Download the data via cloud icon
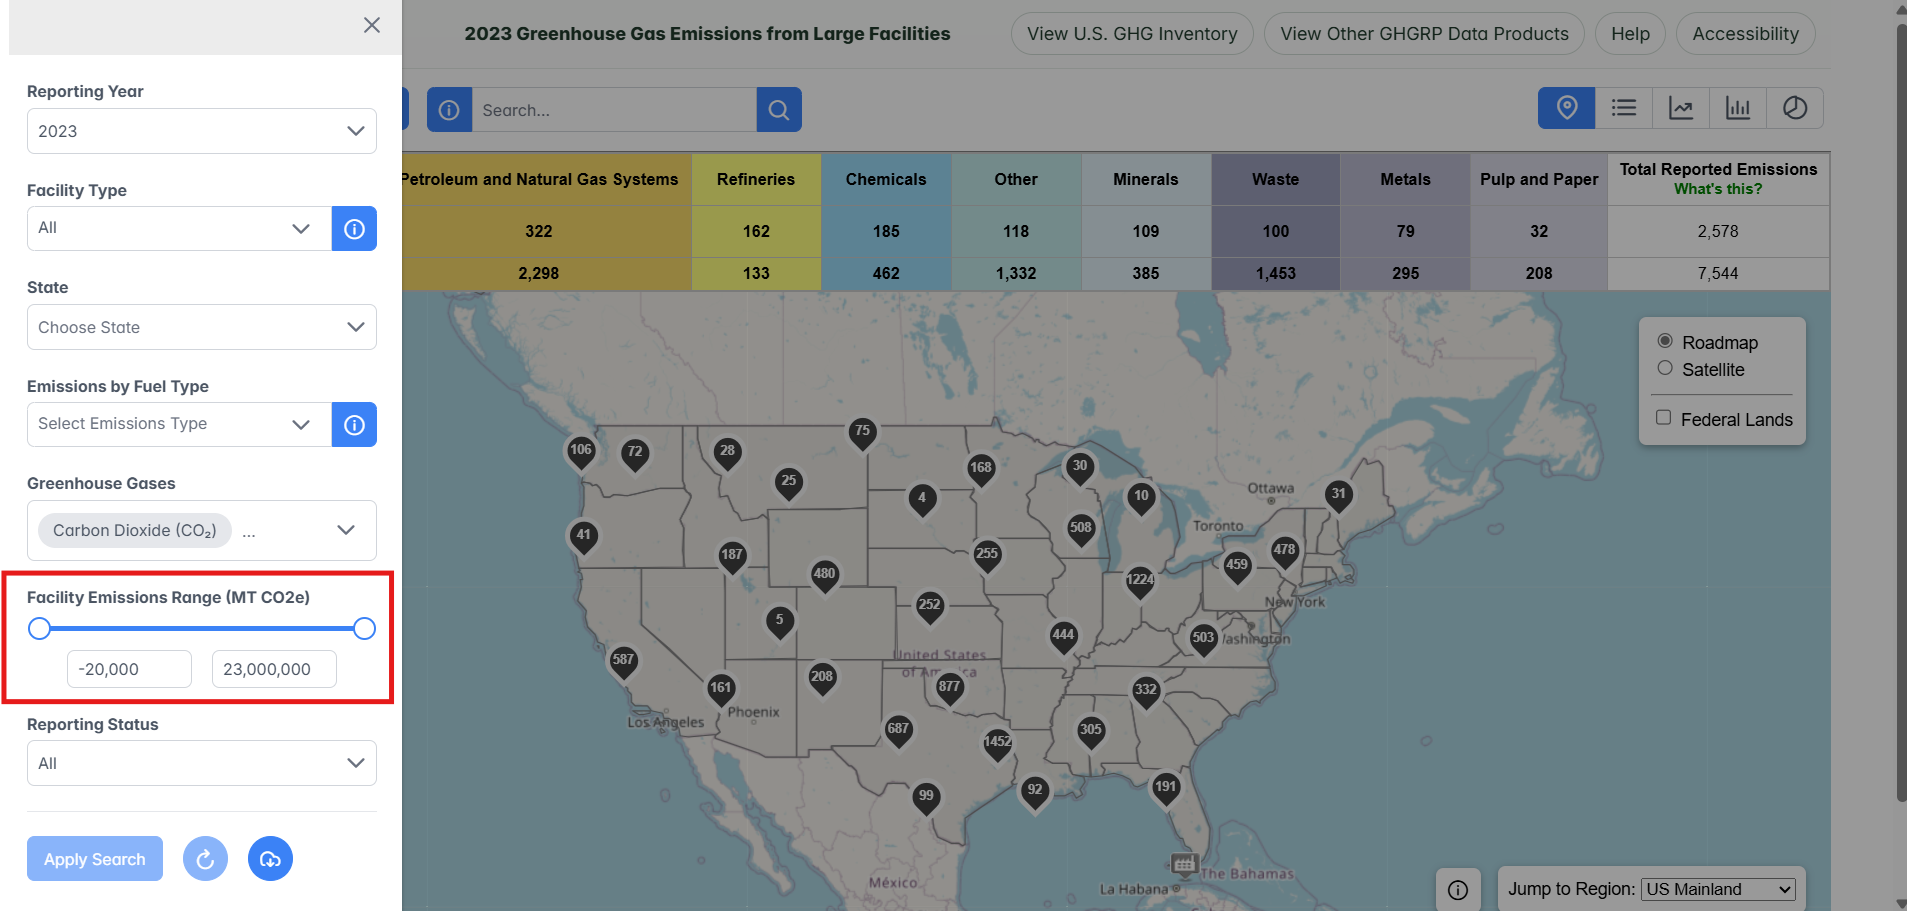1907x911 pixels. click(270, 858)
